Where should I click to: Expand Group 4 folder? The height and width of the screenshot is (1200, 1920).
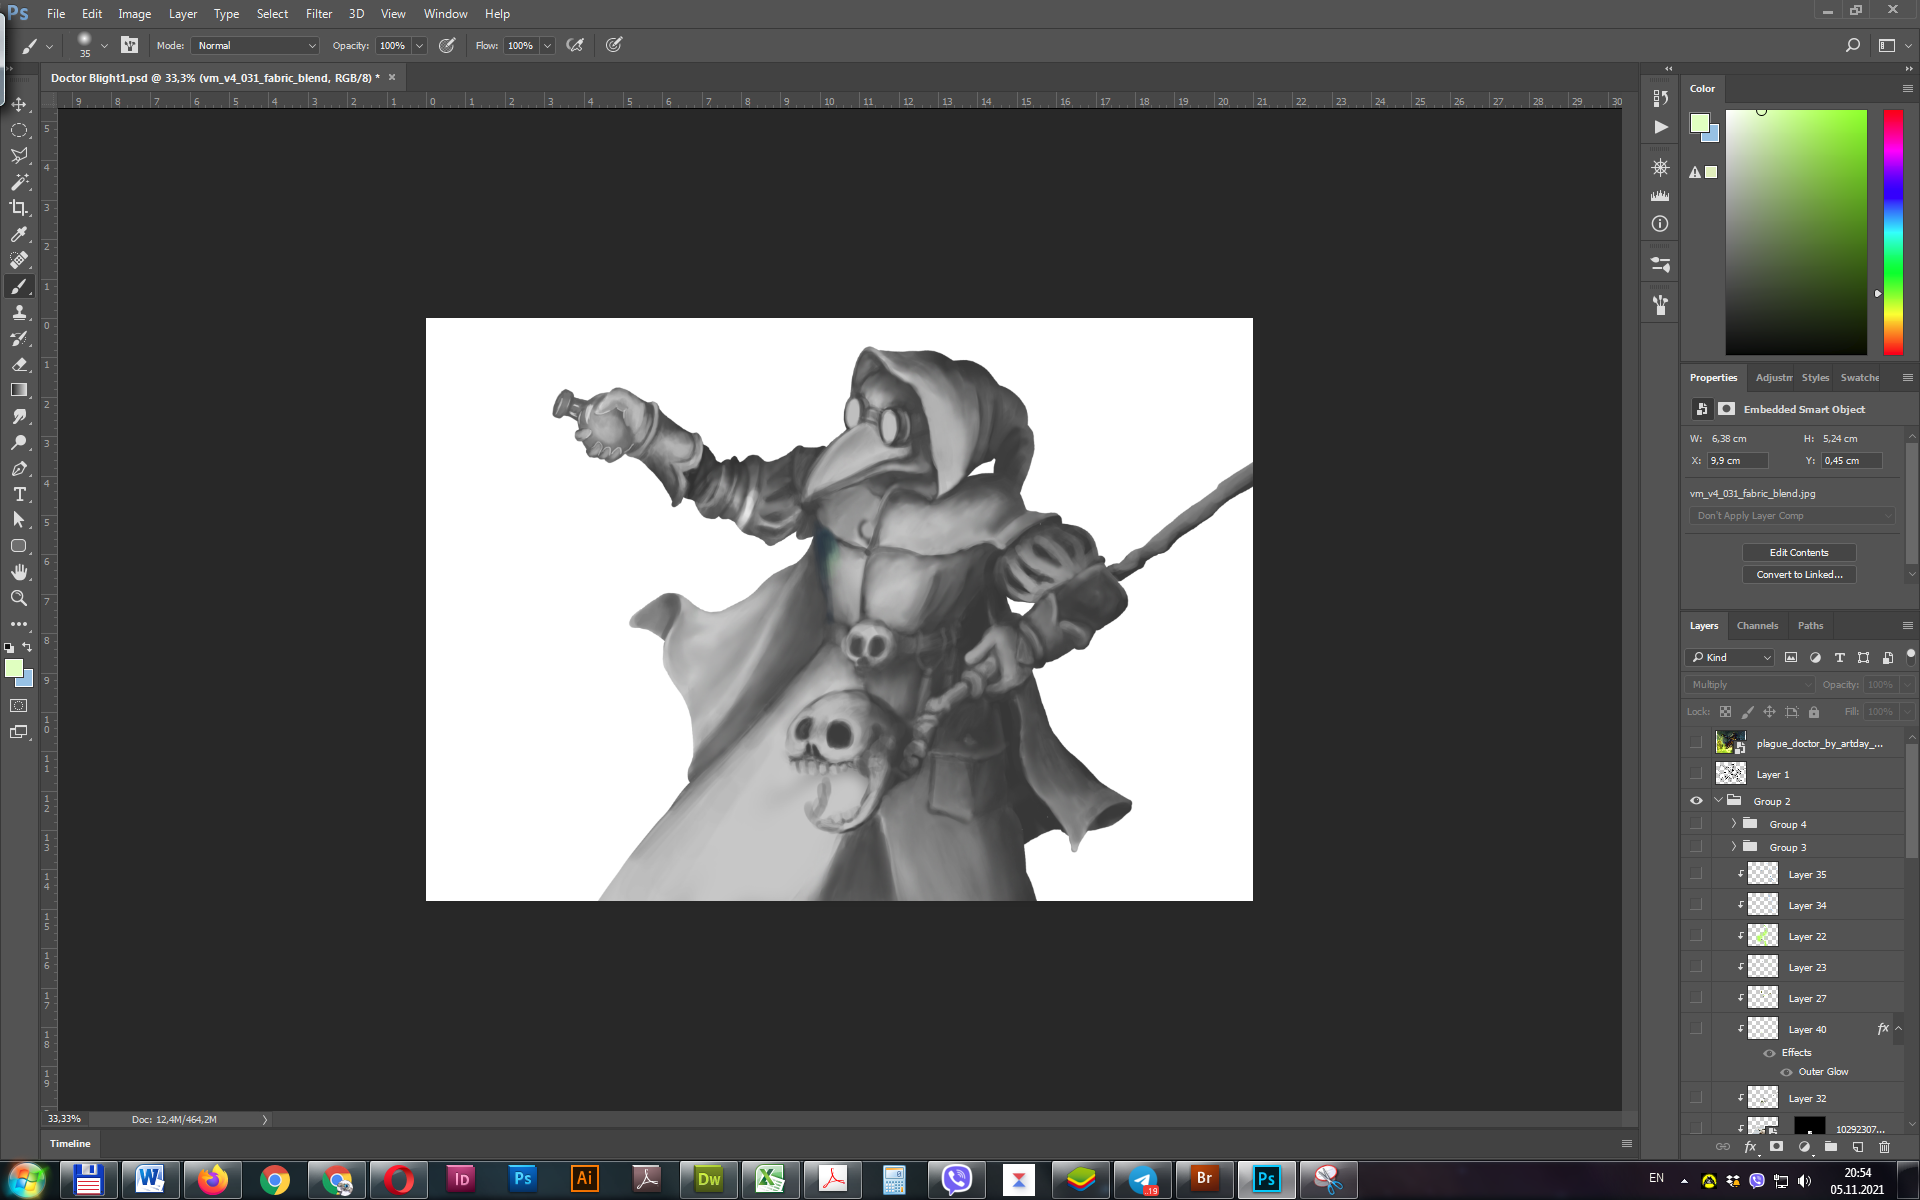pos(1734,824)
